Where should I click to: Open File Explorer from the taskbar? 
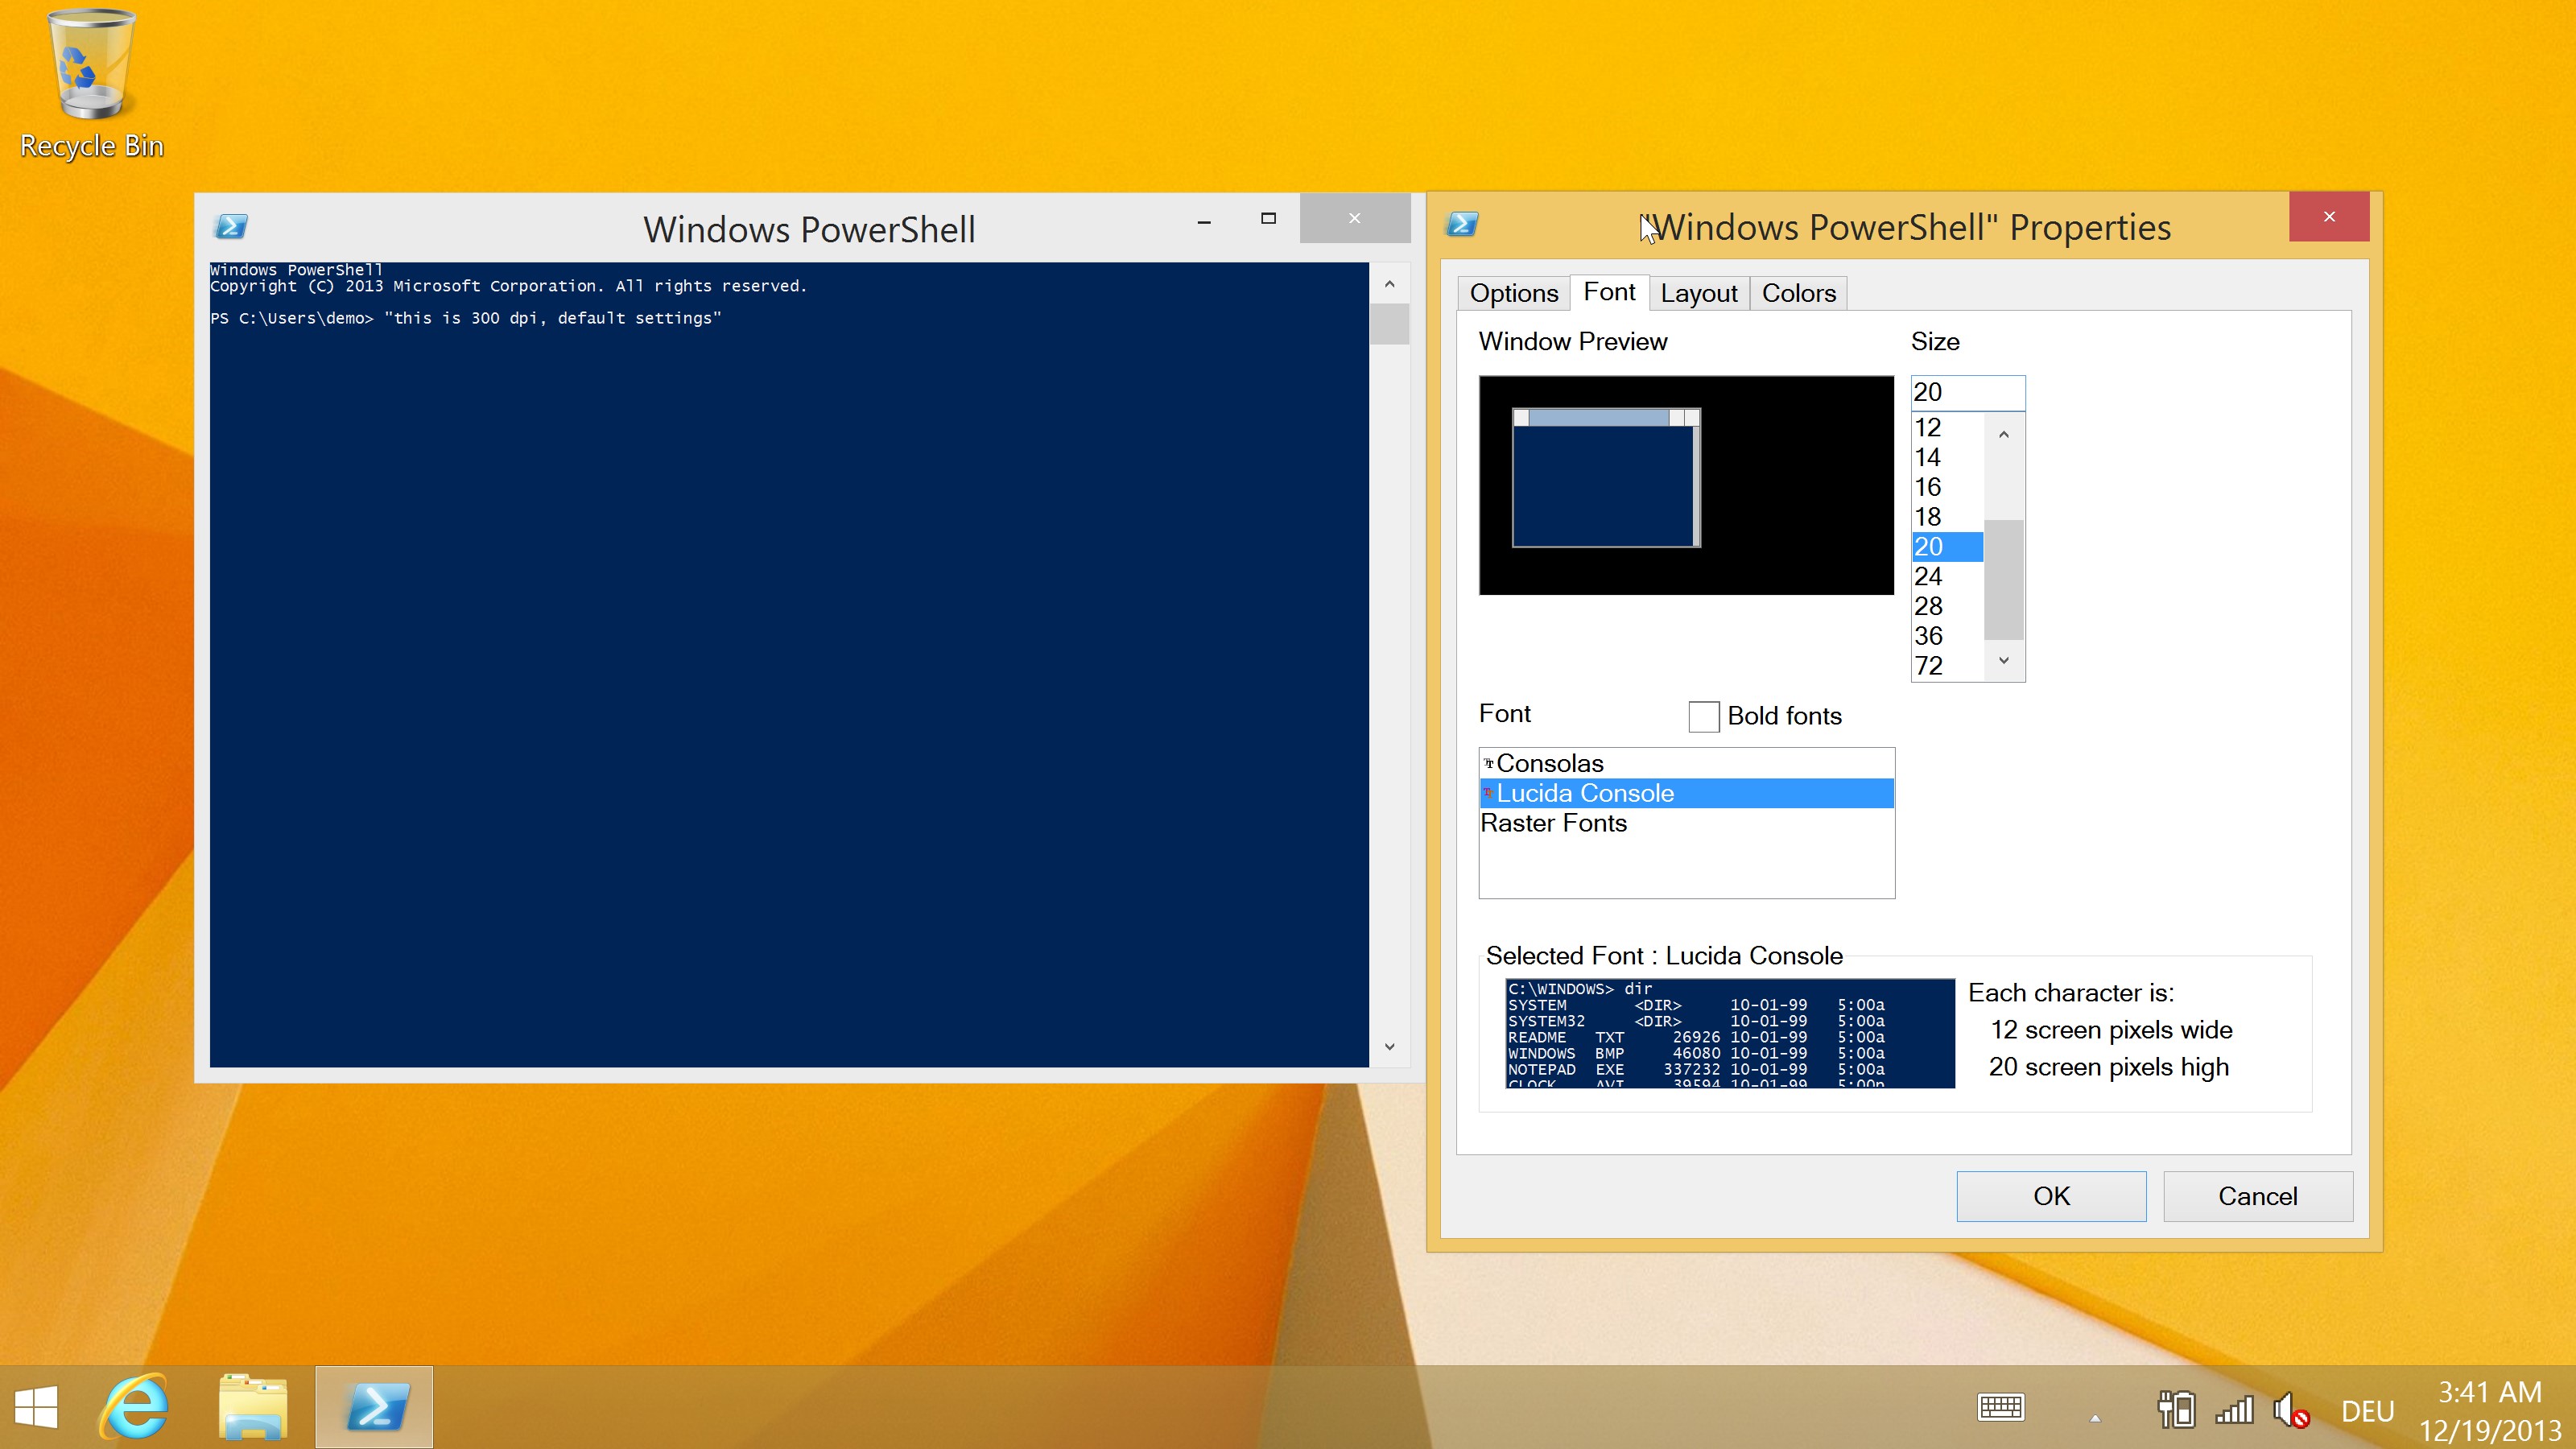[x=253, y=1407]
